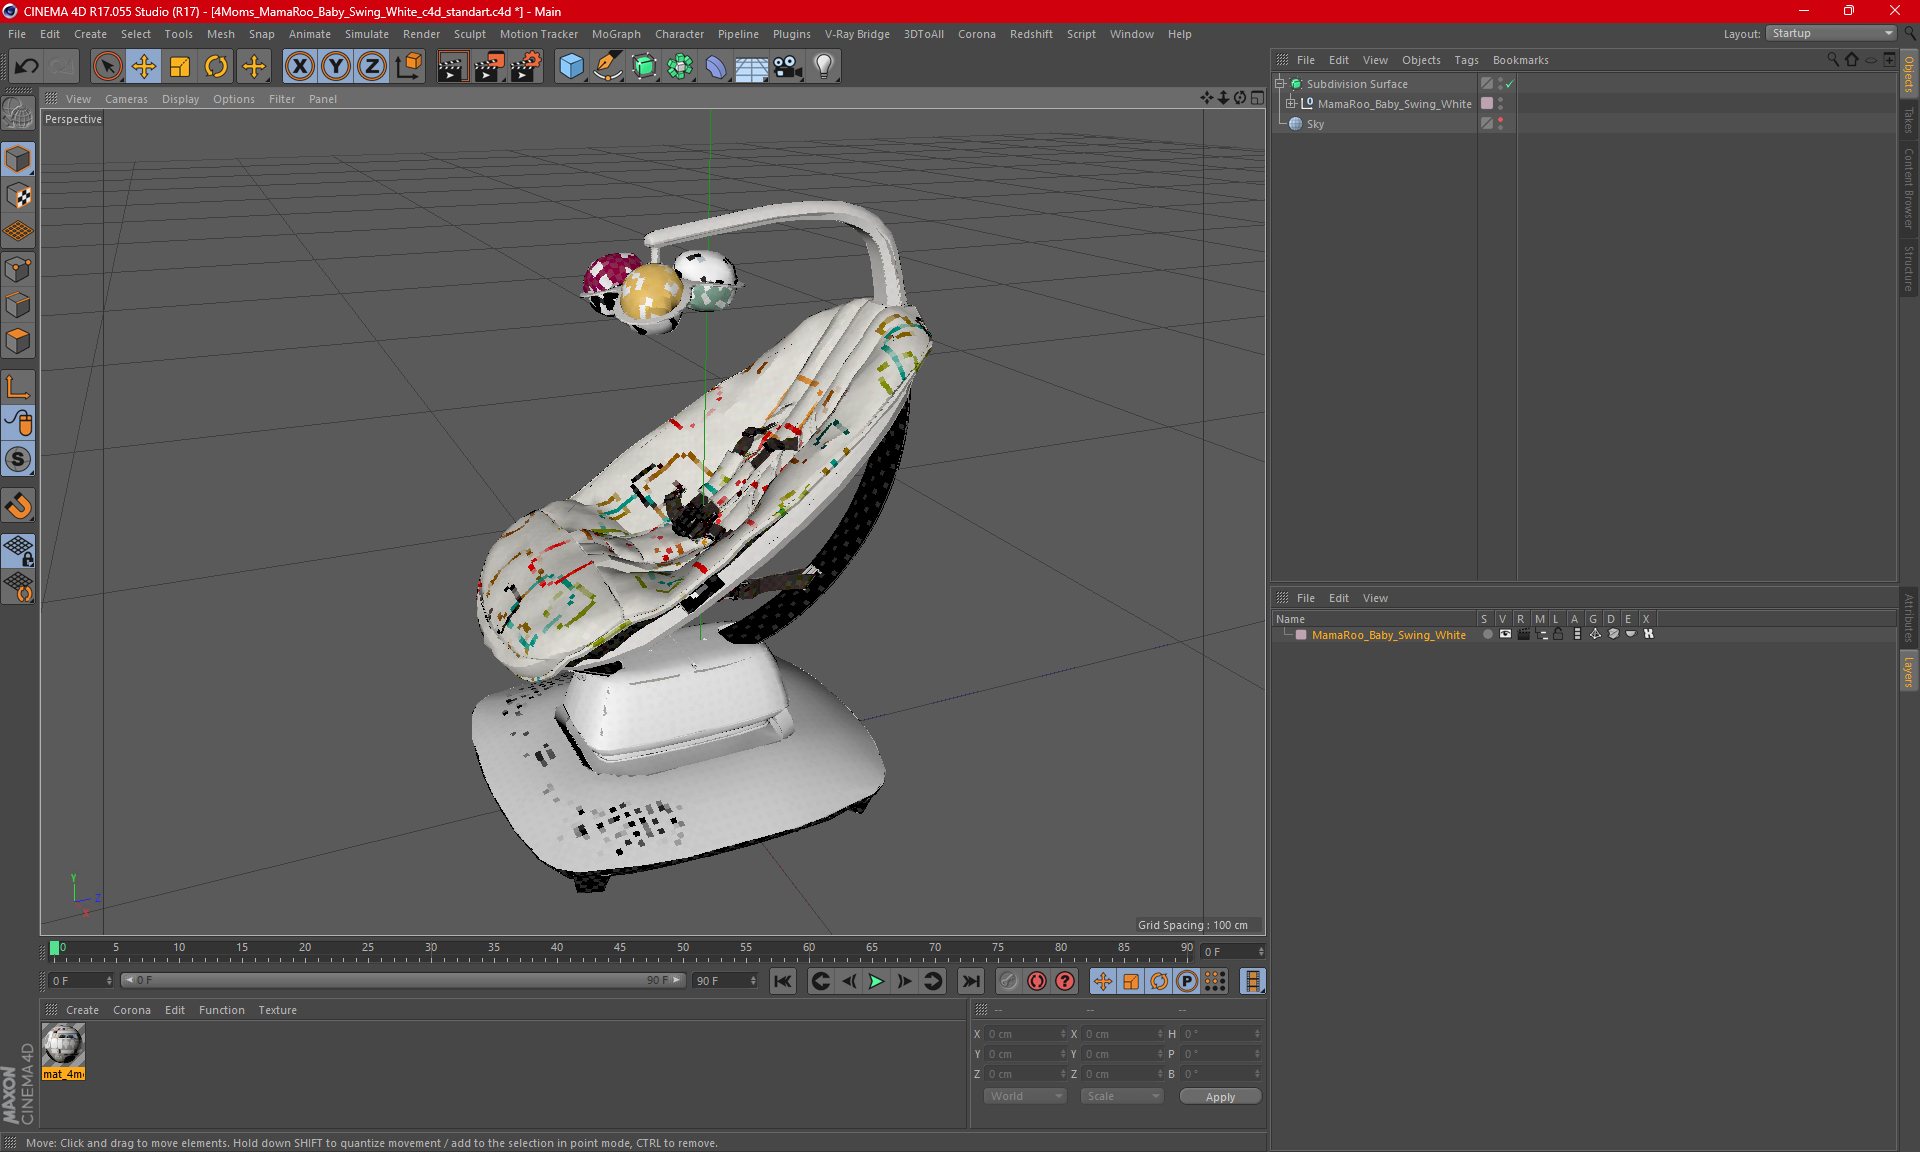Click the timeline range slider bar
The image size is (1920, 1152).
tap(403, 980)
